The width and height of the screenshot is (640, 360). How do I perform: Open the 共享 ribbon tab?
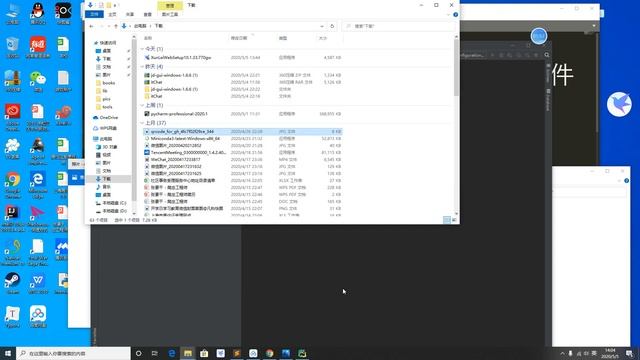pos(130,14)
